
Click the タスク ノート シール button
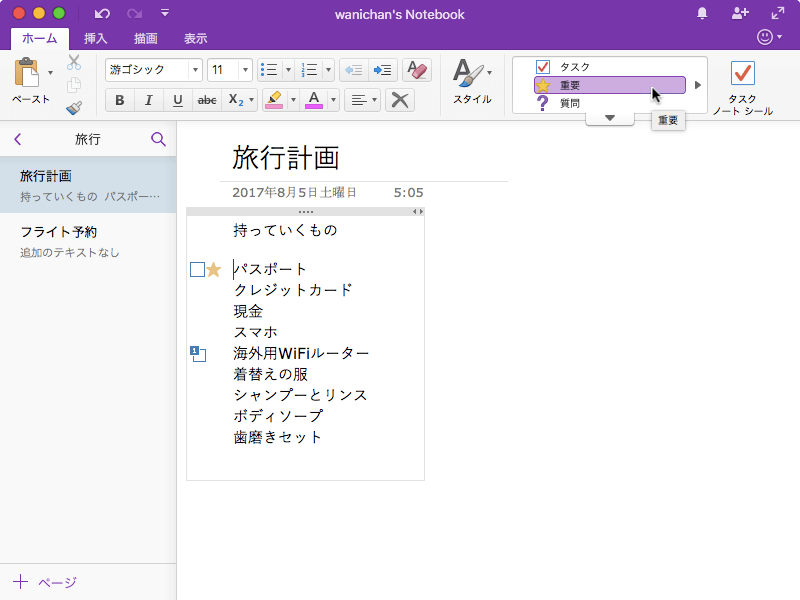[x=742, y=88]
